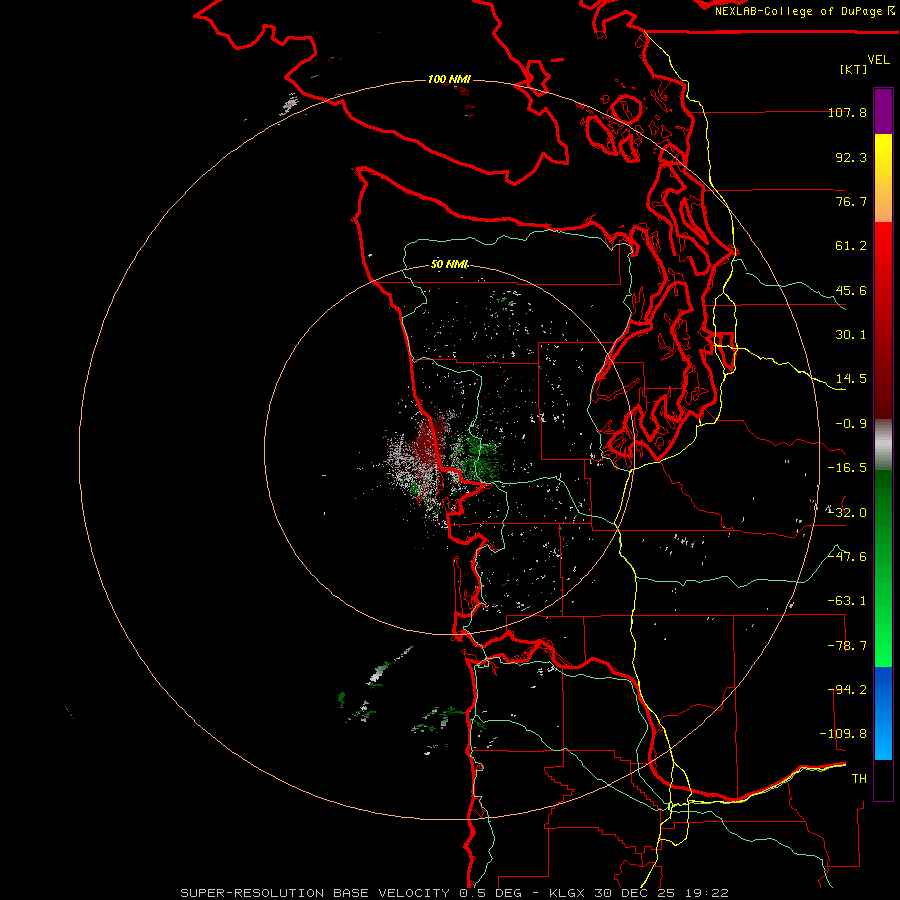
Task: Select the 76.7 scale value
Action: (851, 201)
